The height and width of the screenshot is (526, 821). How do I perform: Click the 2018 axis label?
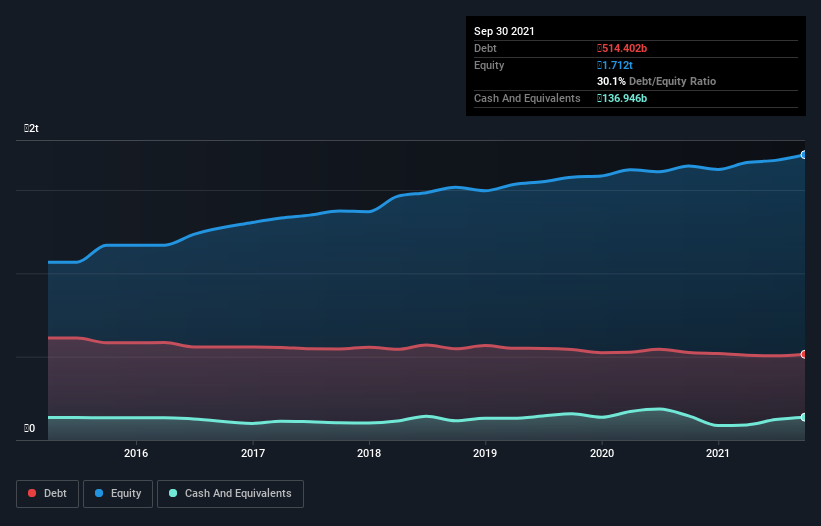pyautogui.click(x=369, y=453)
